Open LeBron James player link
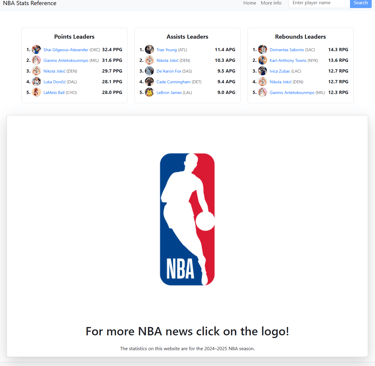The height and width of the screenshot is (366, 375). click(x=169, y=92)
